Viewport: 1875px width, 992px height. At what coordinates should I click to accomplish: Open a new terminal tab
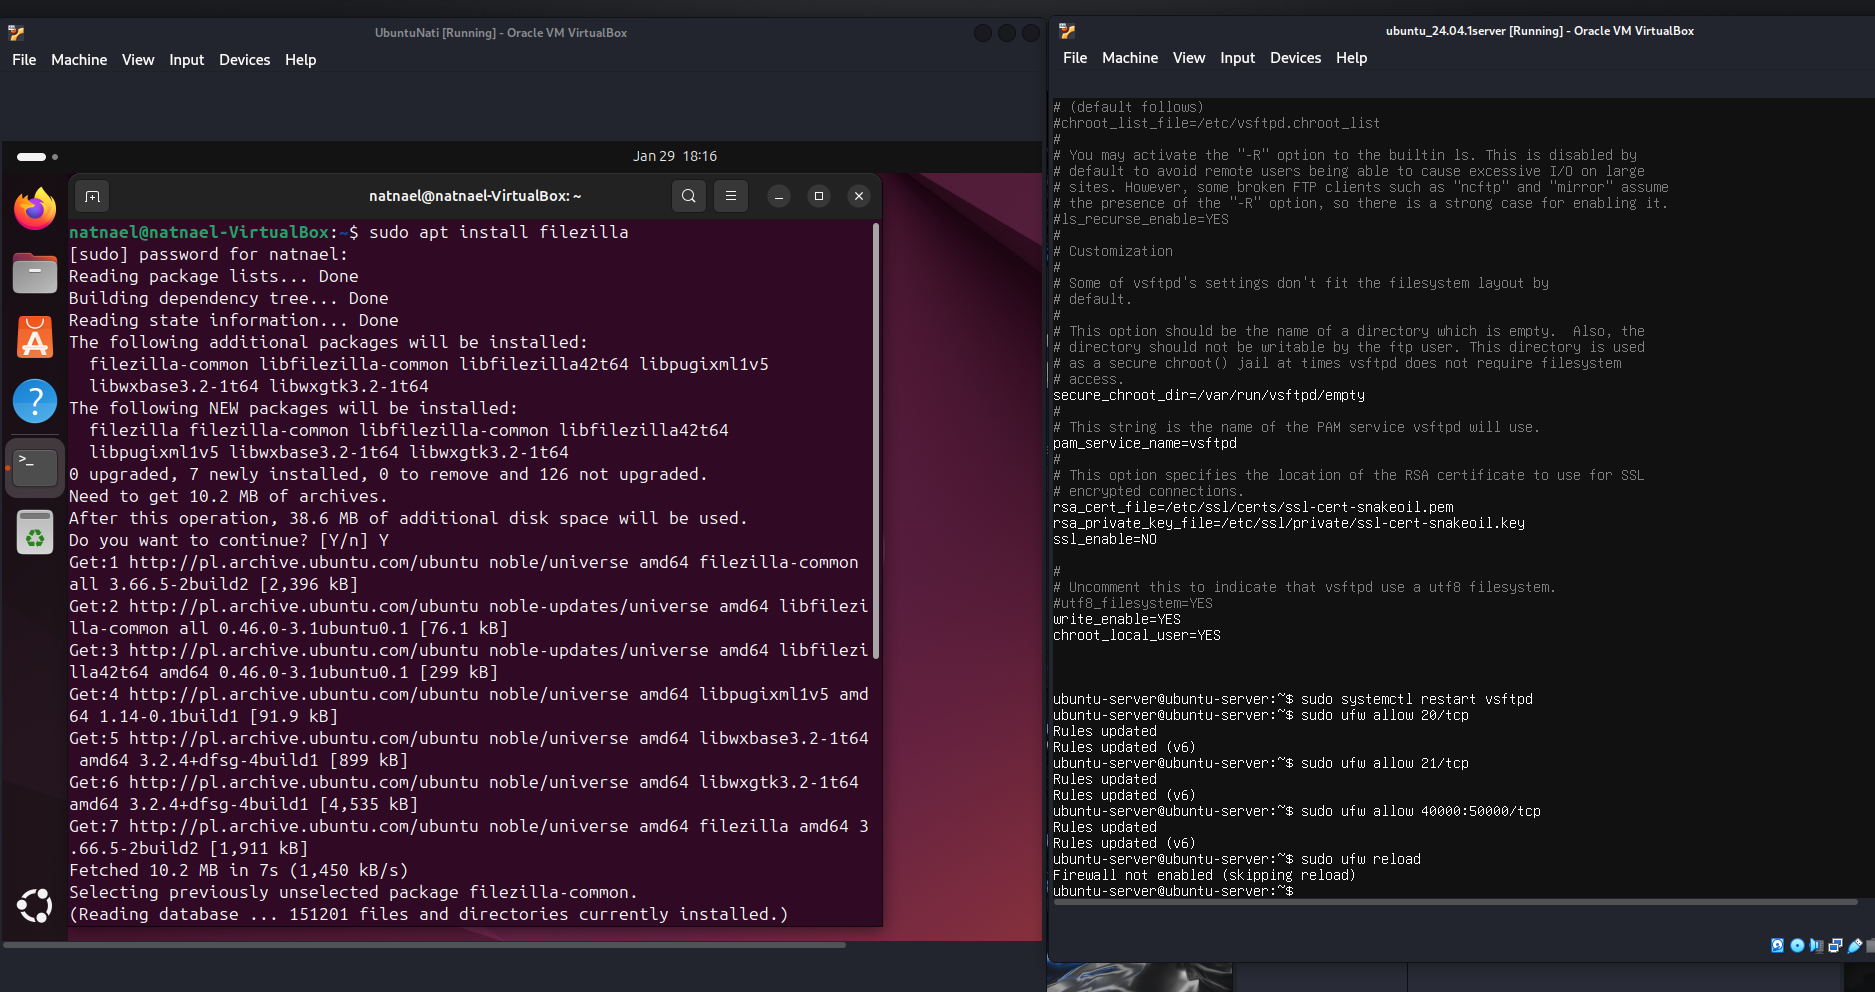click(x=92, y=196)
